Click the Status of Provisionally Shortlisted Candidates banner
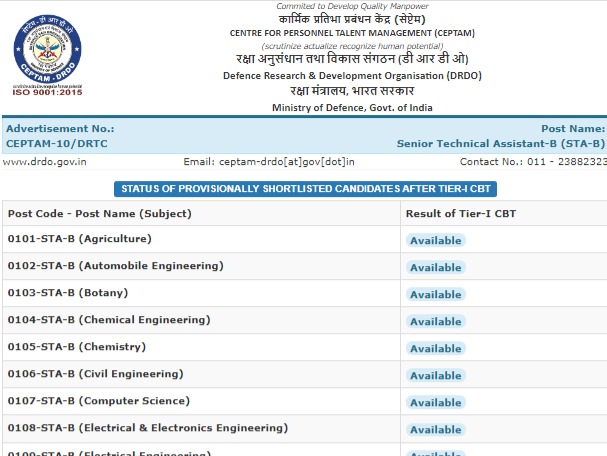The width and height of the screenshot is (607, 456). coord(305,189)
